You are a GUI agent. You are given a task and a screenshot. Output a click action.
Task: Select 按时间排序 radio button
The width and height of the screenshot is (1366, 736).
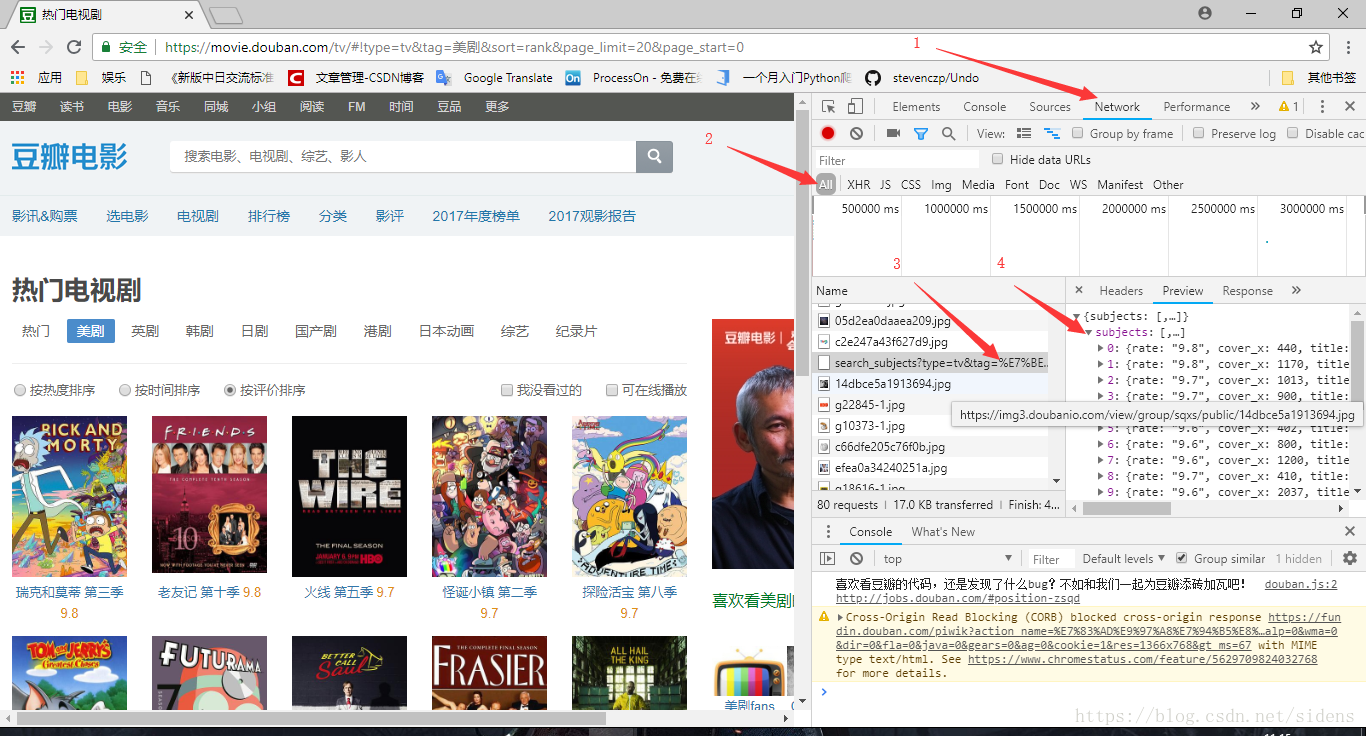tap(125, 390)
